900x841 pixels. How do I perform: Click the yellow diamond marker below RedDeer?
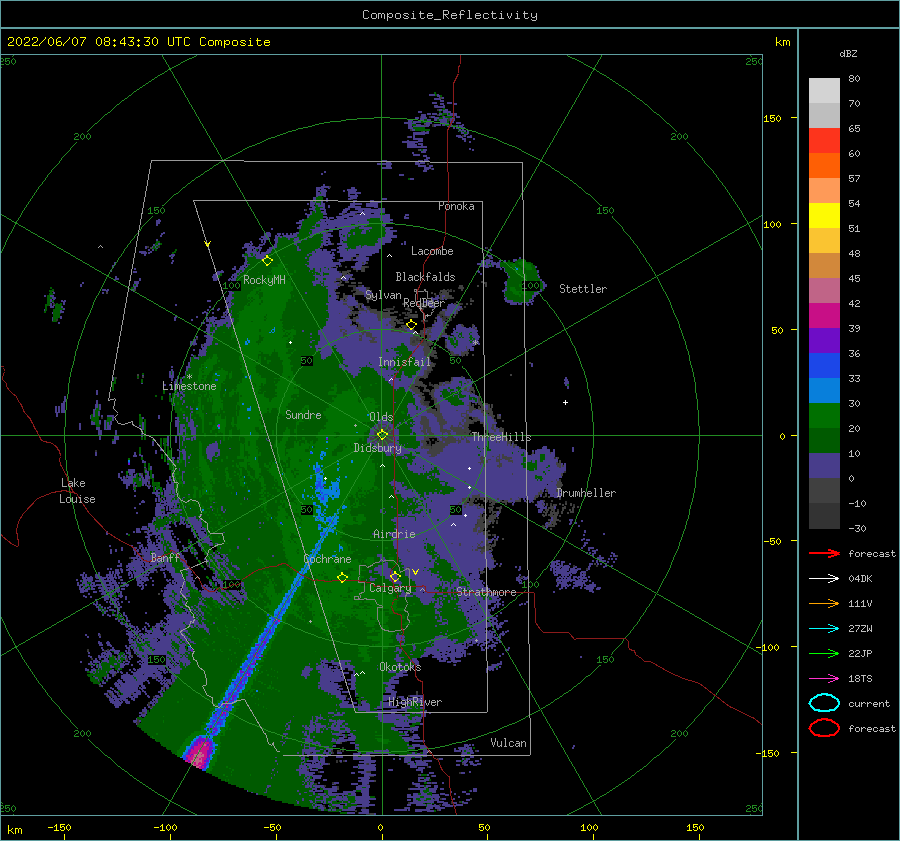[412, 325]
